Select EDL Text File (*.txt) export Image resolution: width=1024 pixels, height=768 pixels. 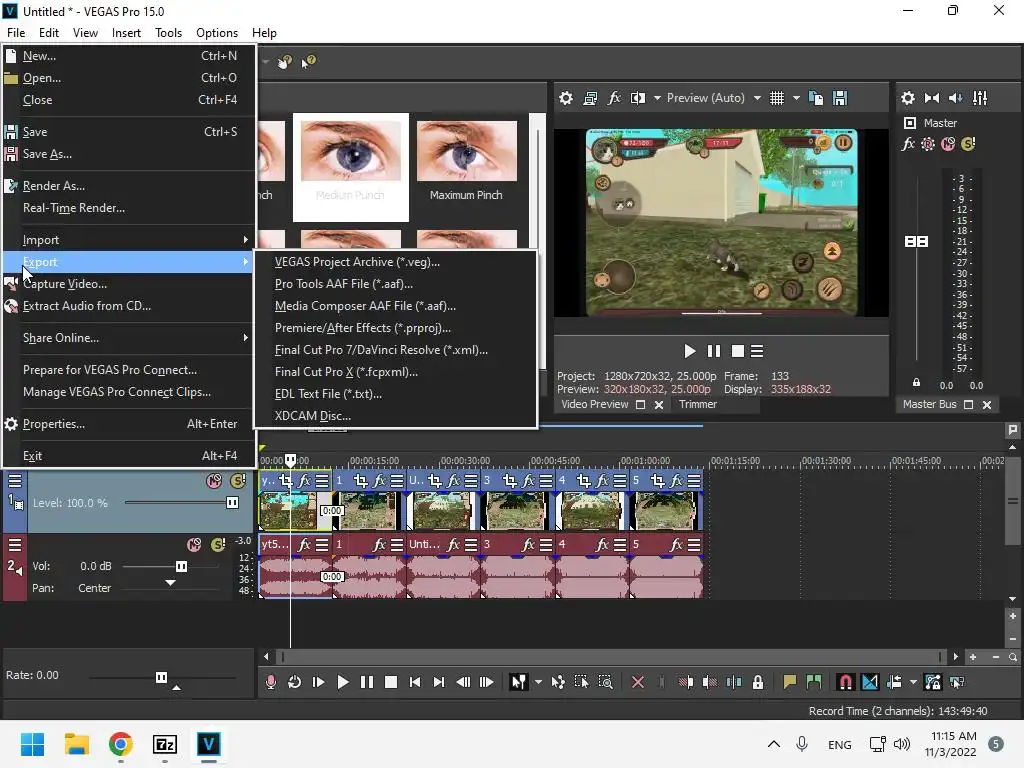395,394
